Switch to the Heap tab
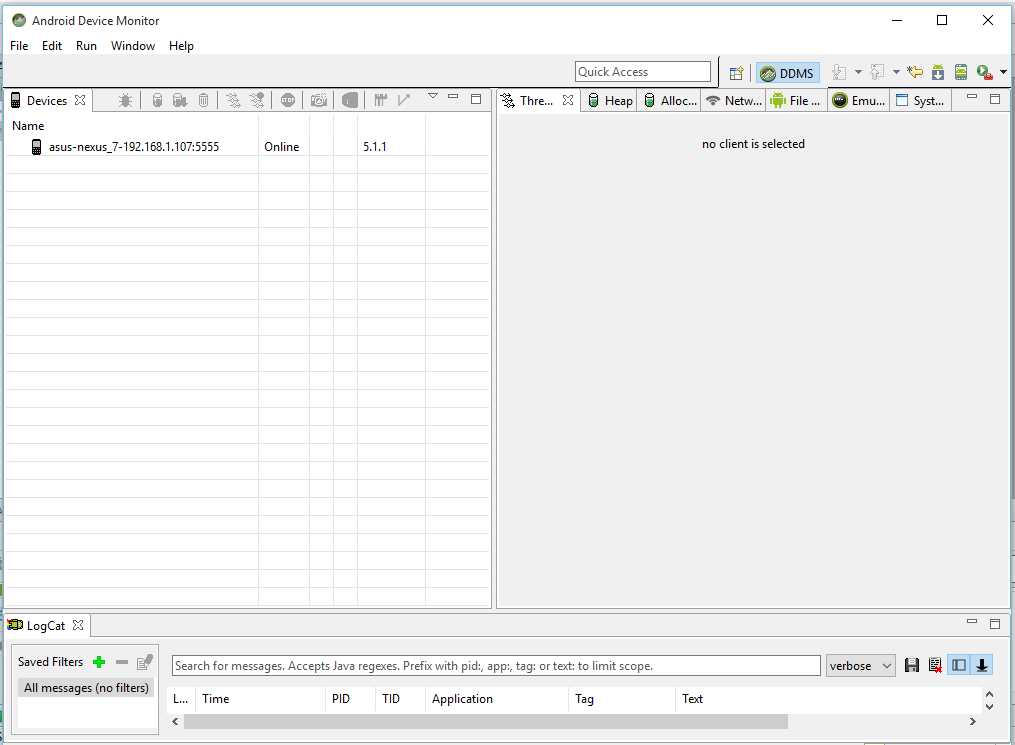The height and width of the screenshot is (745, 1015). click(610, 101)
